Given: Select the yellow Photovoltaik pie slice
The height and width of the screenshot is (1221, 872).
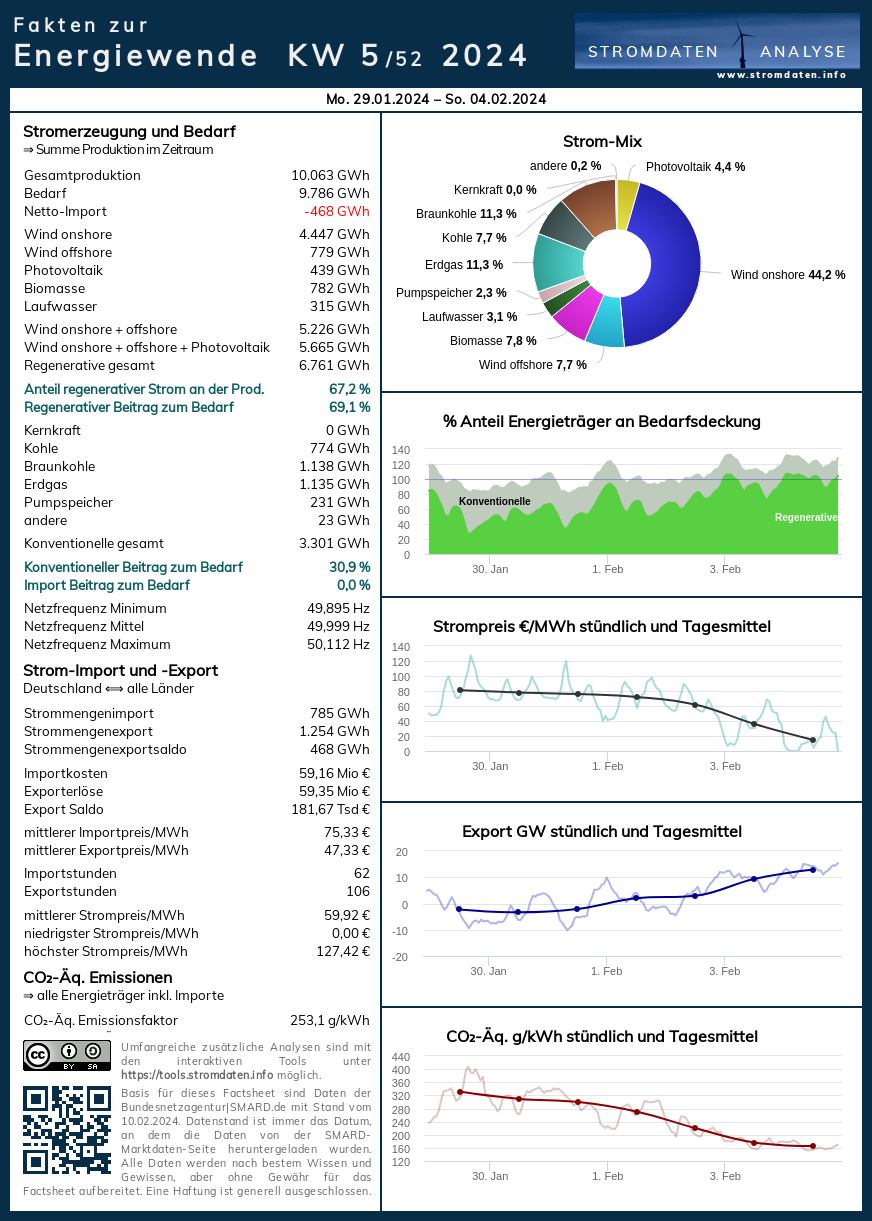Looking at the screenshot, I should coord(627,203).
